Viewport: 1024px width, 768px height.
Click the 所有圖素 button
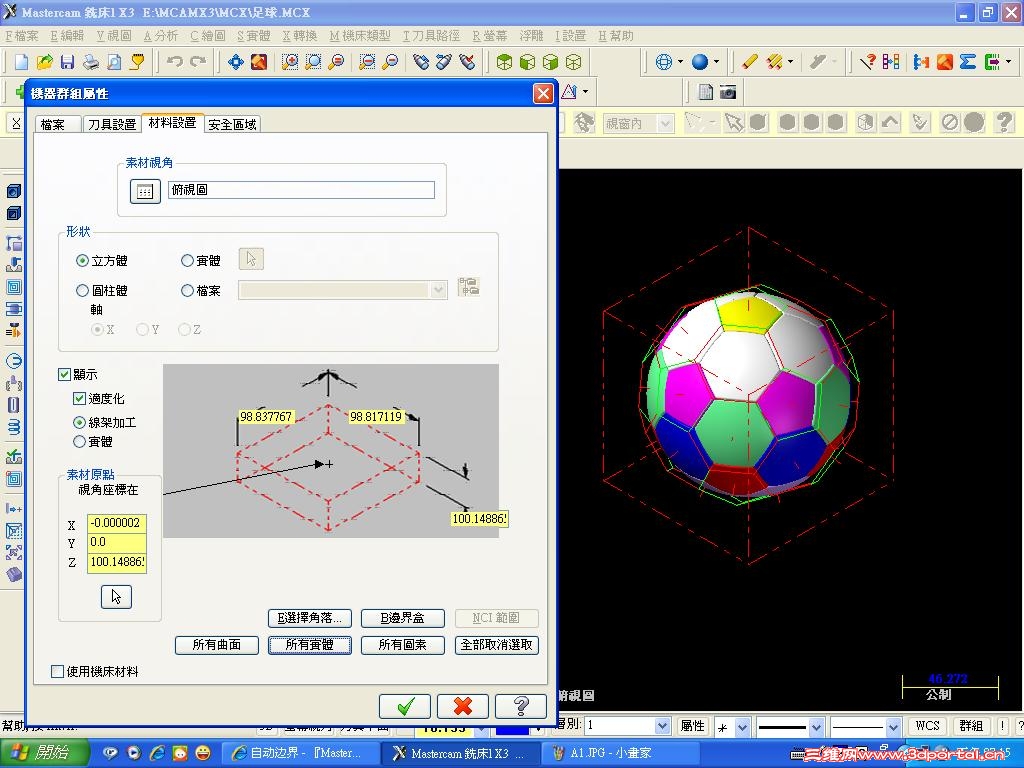pos(403,645)
